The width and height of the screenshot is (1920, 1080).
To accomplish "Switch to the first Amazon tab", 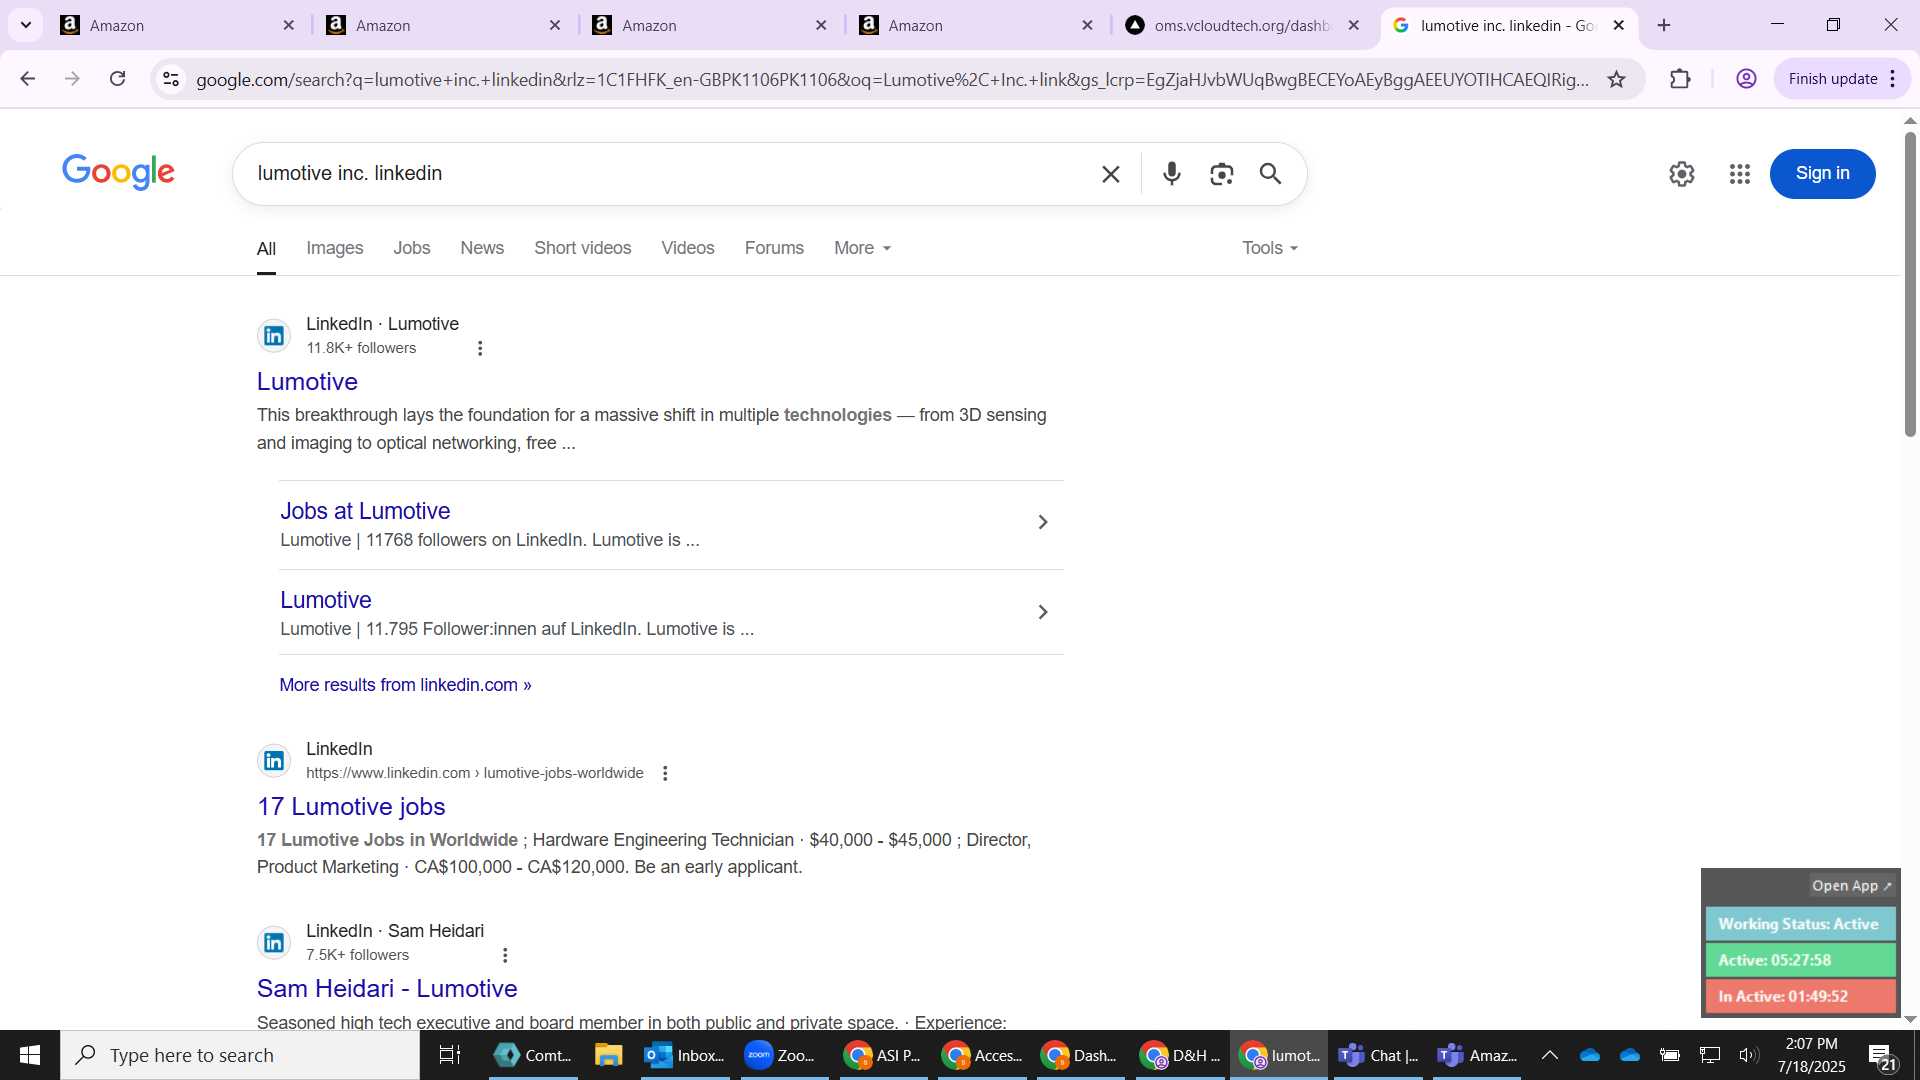I will coord(178,25).
